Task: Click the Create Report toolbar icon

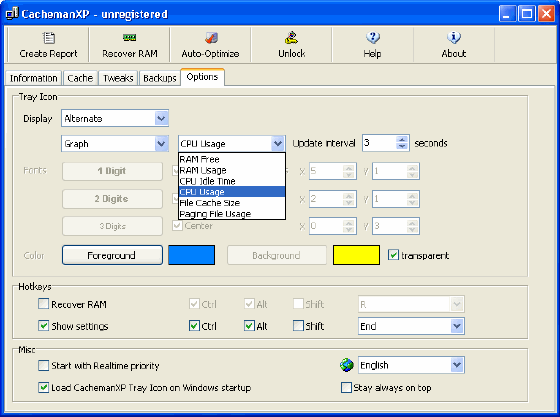Action: 48,37
